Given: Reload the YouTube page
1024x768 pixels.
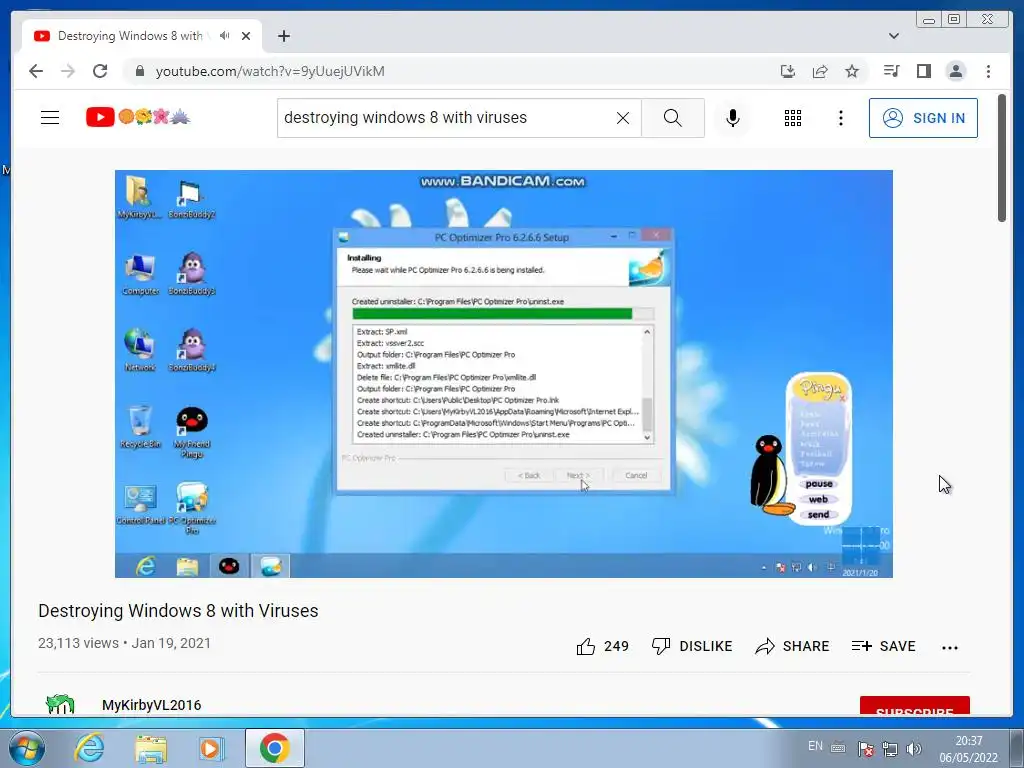Looking at the screenshot, I should coord(100,71).
